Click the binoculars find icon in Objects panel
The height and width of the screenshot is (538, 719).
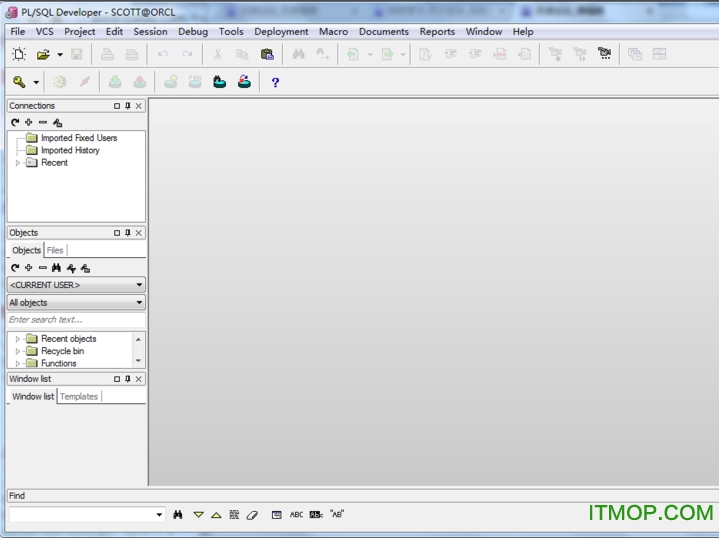click(56, 268)
